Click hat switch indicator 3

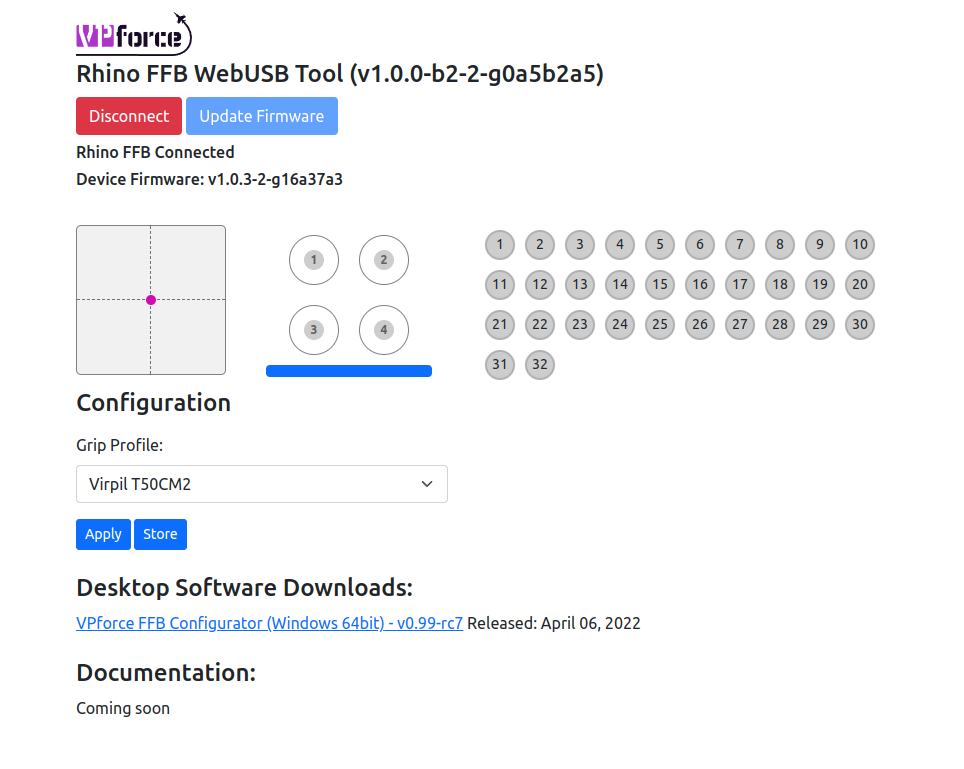tap(314, 330)
